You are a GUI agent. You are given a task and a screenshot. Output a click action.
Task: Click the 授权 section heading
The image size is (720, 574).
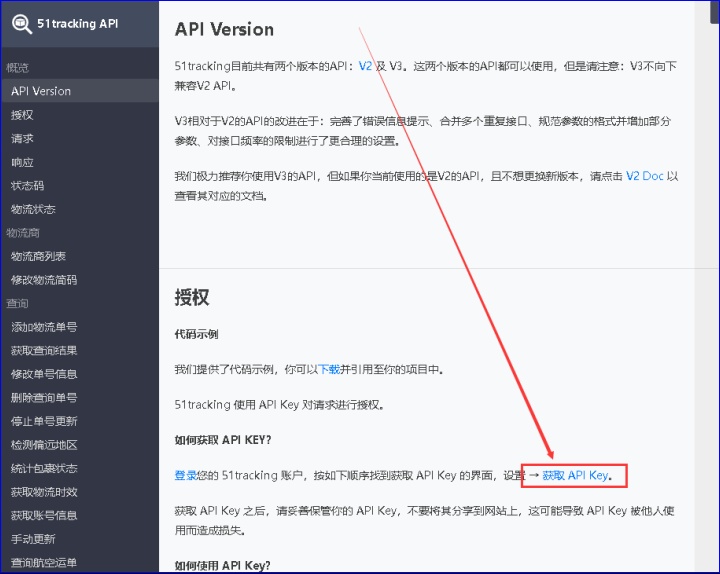(192, 297)
